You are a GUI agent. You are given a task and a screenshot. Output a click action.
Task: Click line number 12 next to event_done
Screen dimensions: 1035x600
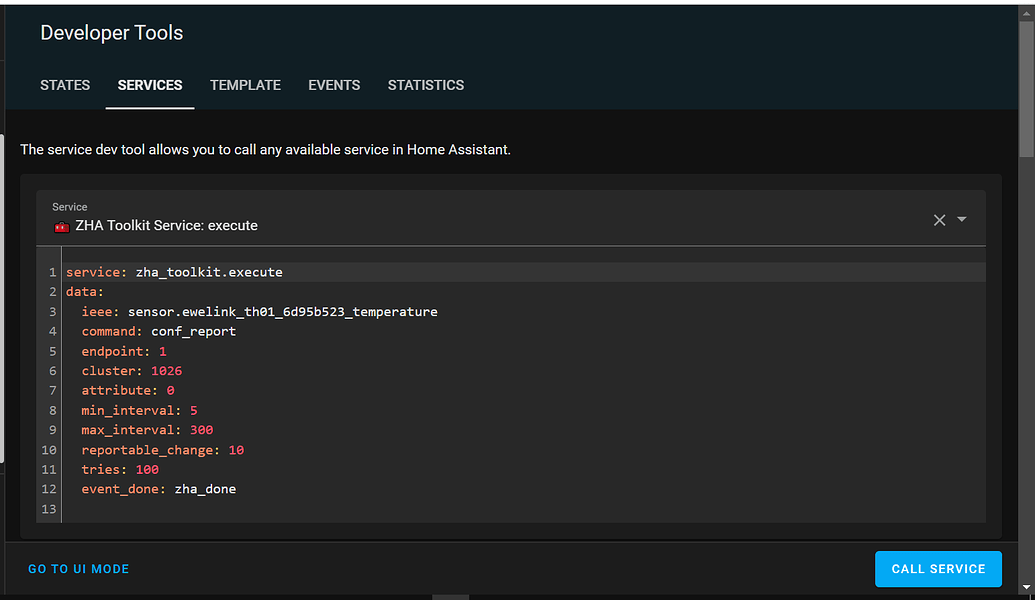[x=48, y=488]
